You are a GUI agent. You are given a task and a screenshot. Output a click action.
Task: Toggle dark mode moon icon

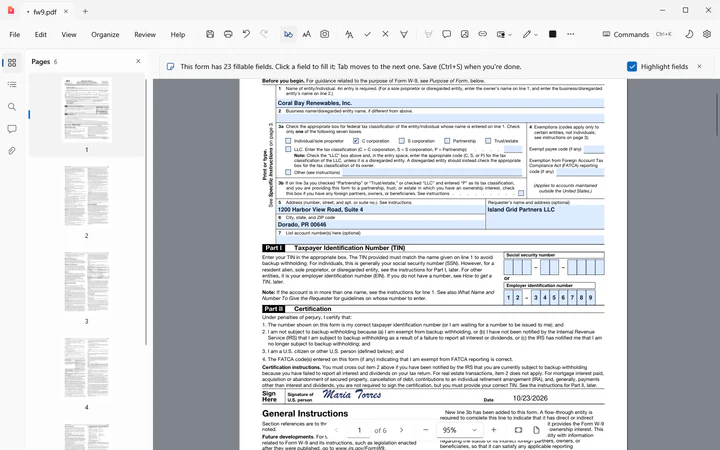689,34
